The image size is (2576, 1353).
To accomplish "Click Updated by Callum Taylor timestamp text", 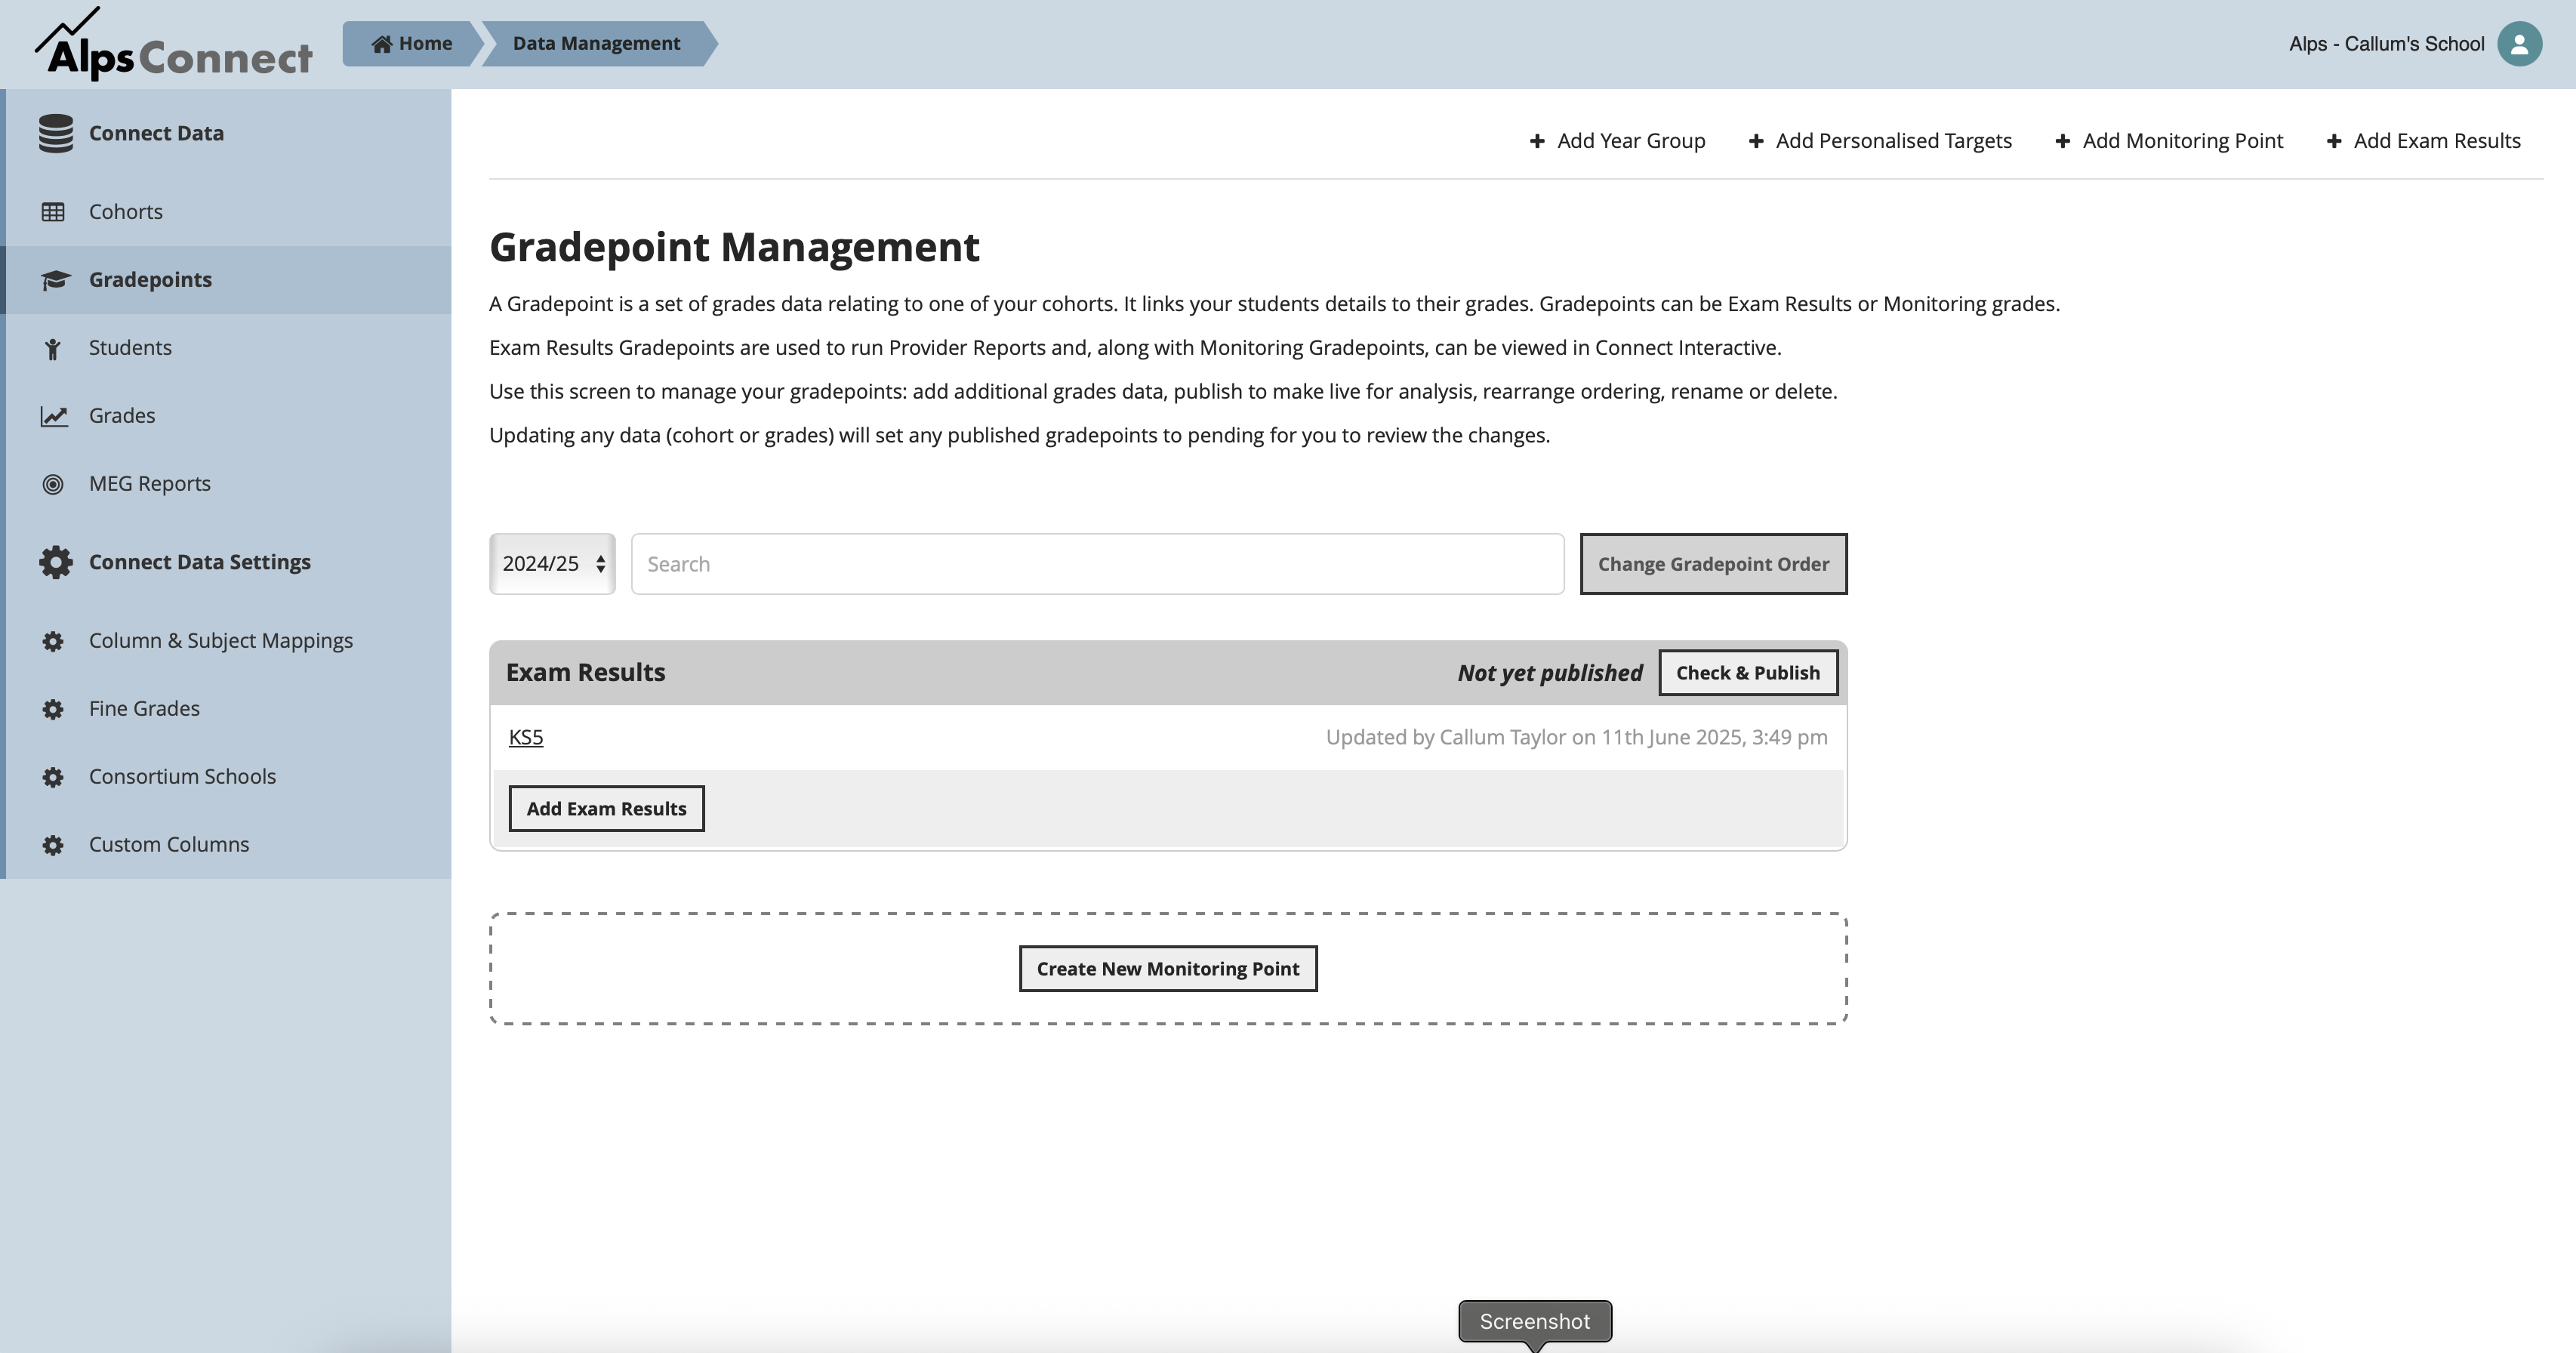I will point(1576,738).
